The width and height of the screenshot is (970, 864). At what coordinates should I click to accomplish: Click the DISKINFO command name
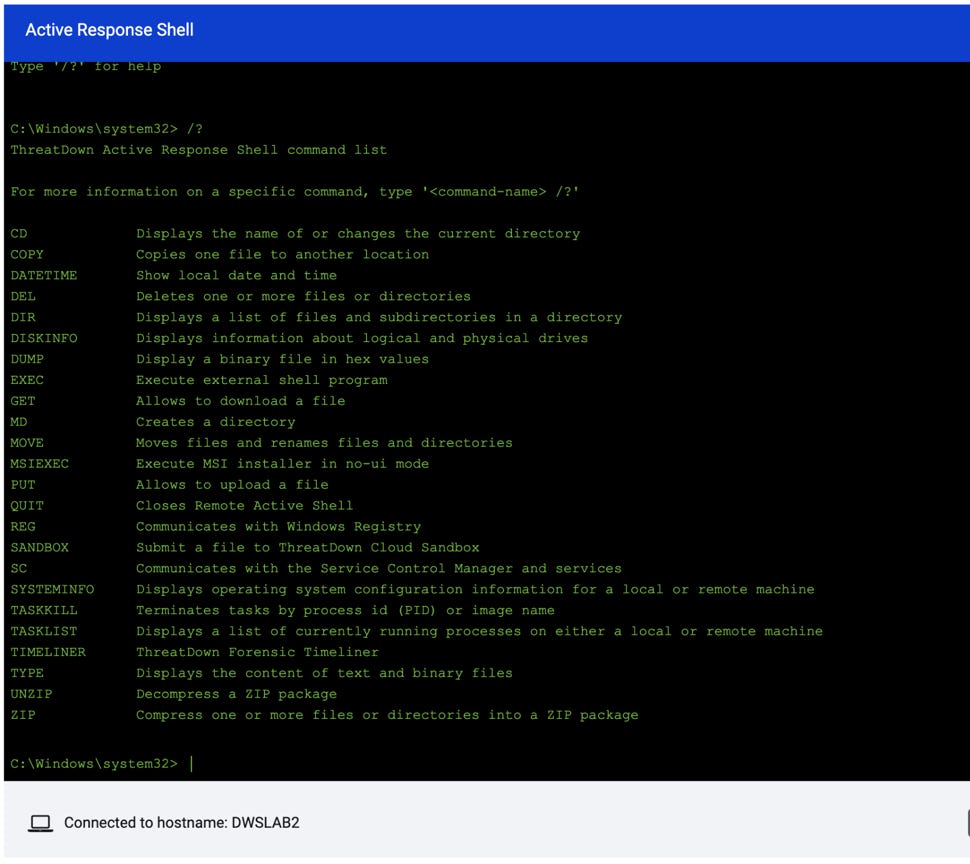43,339
